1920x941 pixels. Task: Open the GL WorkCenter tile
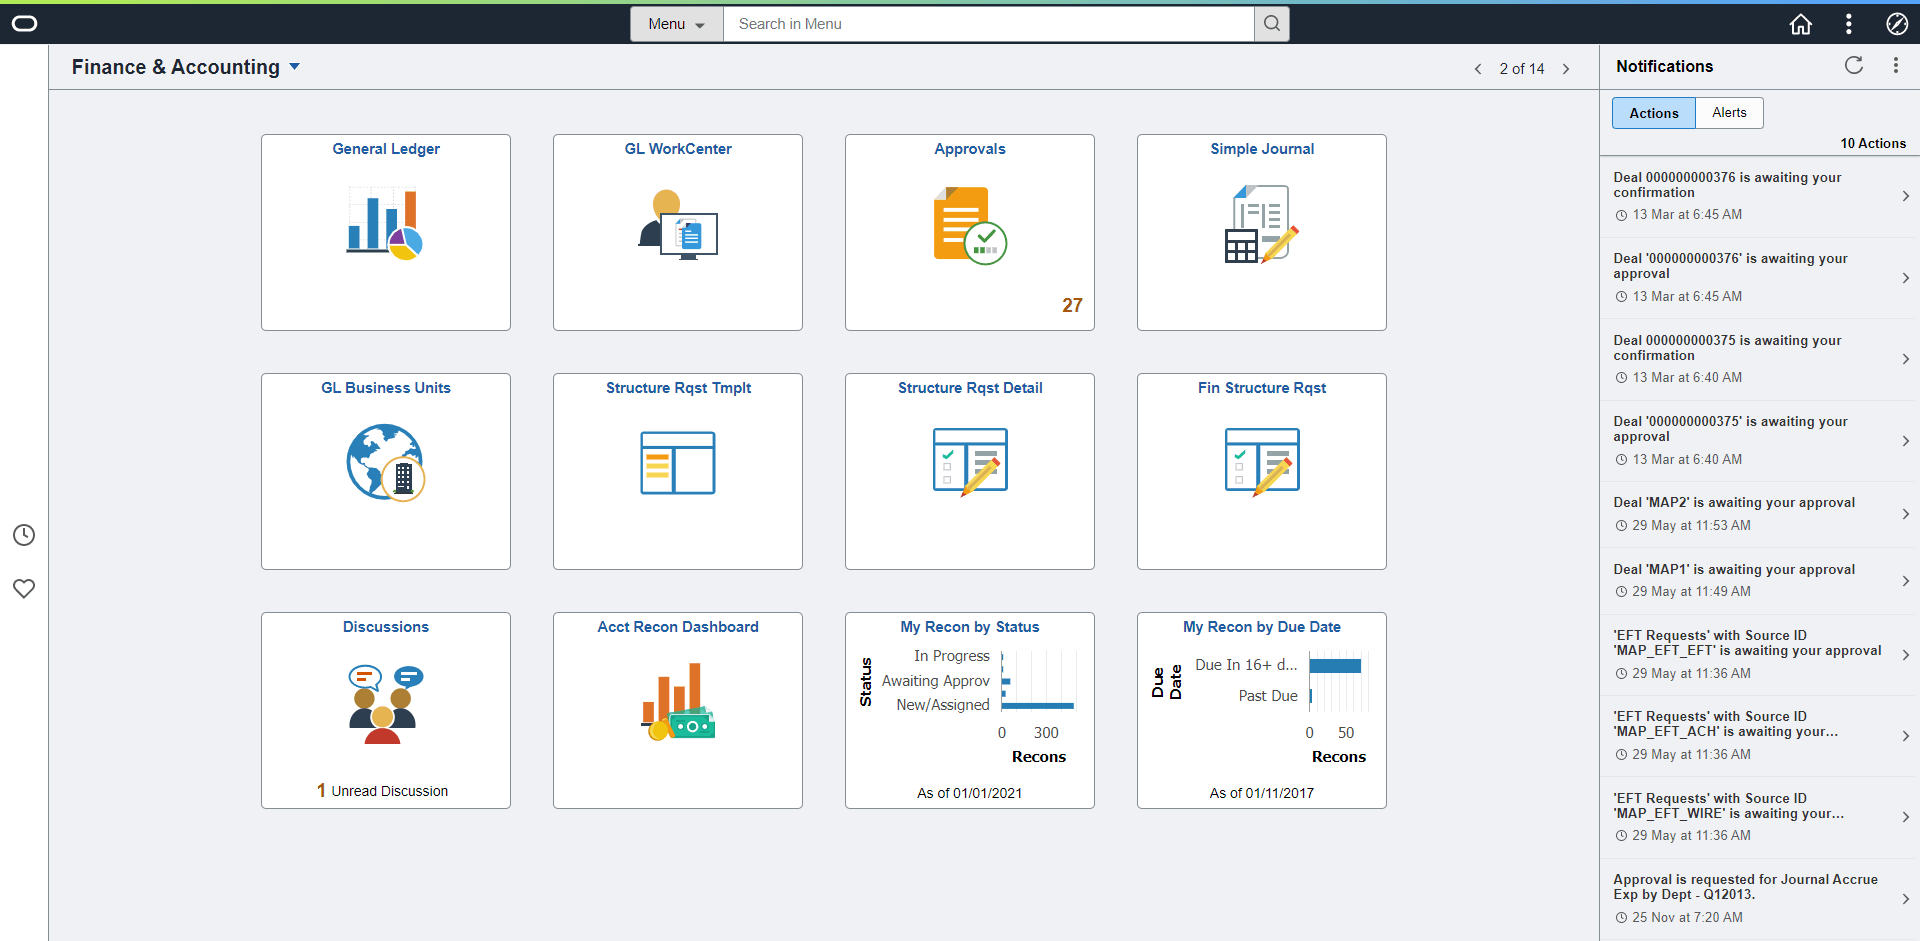[677, 232]
